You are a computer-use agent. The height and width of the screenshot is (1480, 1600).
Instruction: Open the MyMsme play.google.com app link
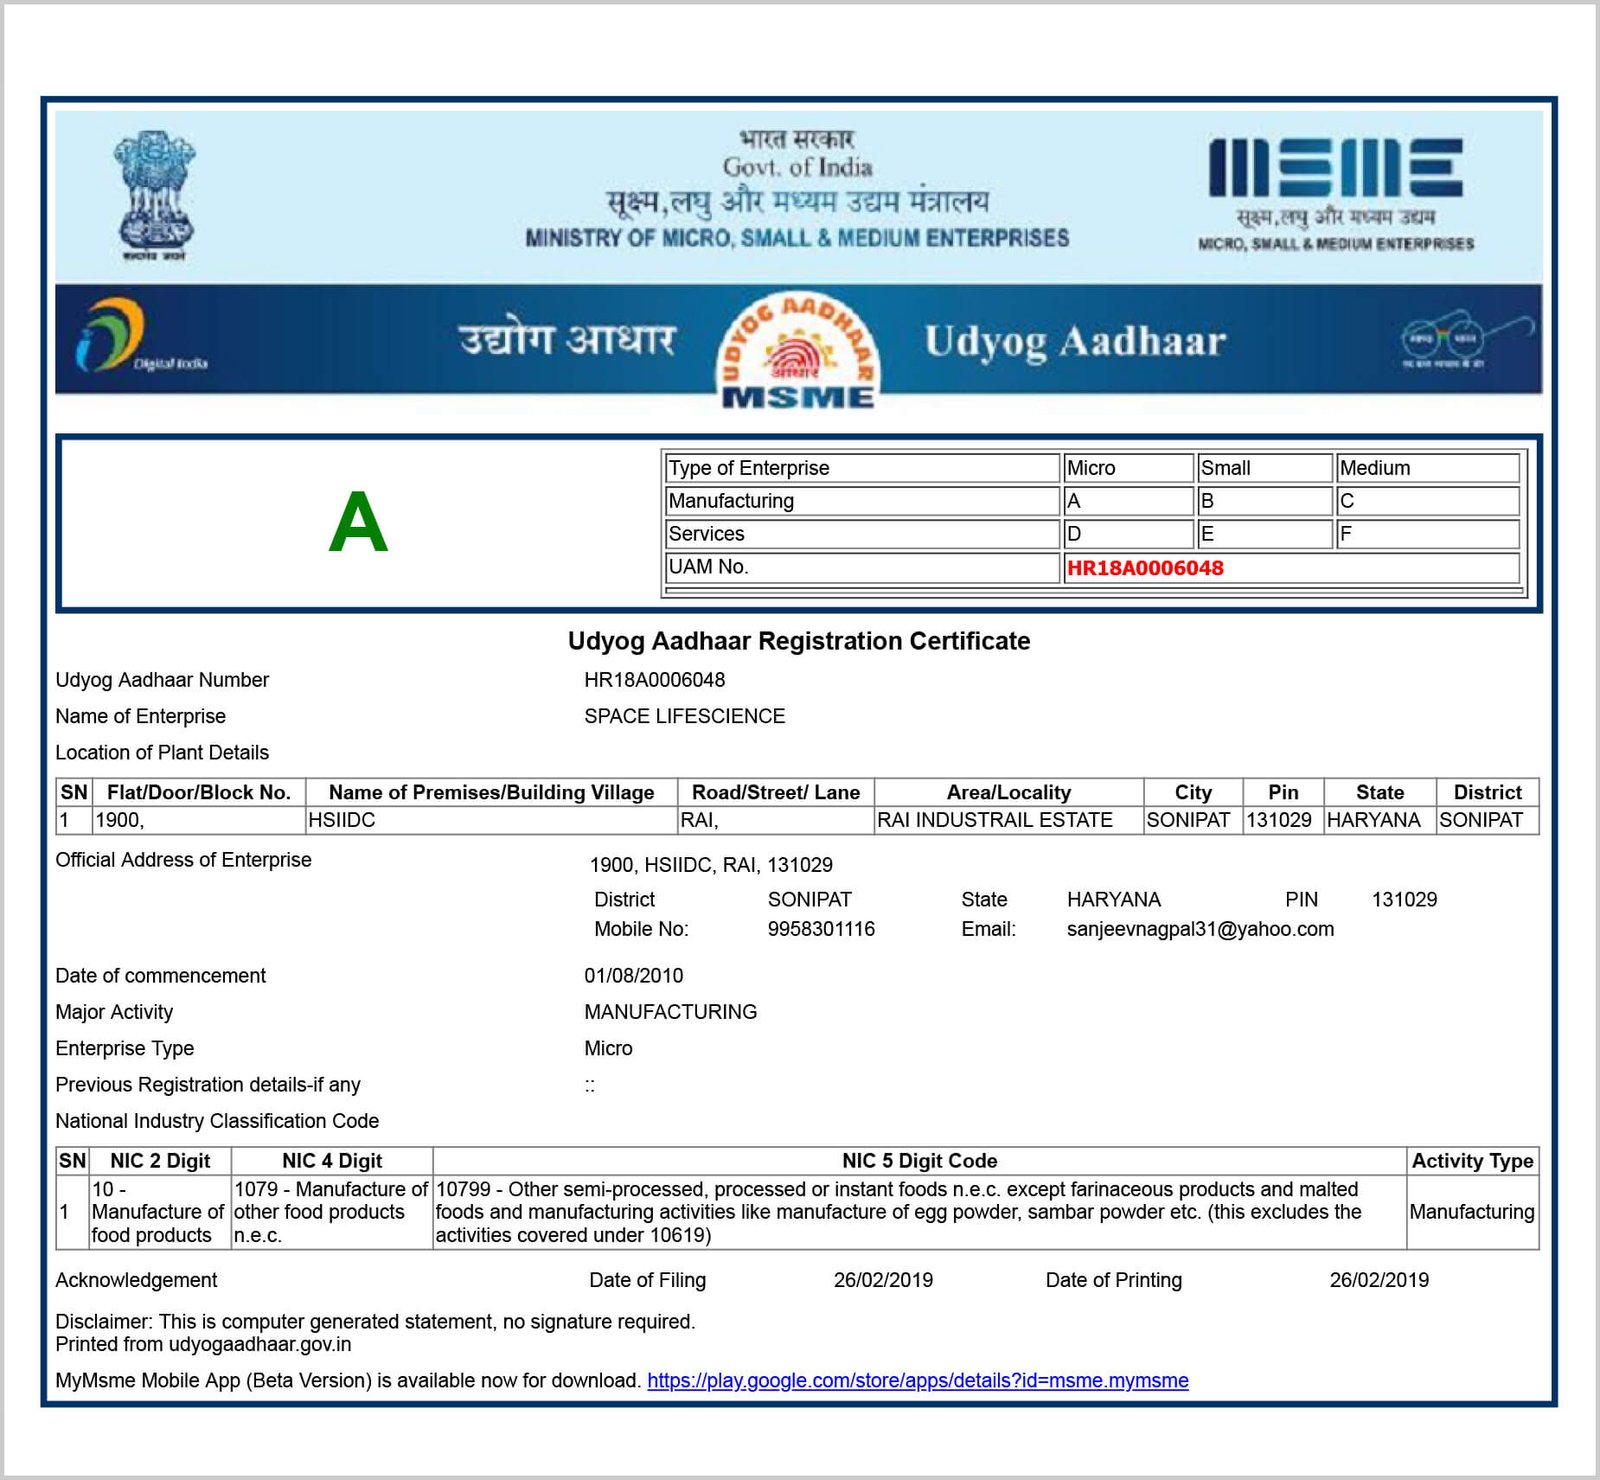pyautogui.click(x=918, y=1381)
